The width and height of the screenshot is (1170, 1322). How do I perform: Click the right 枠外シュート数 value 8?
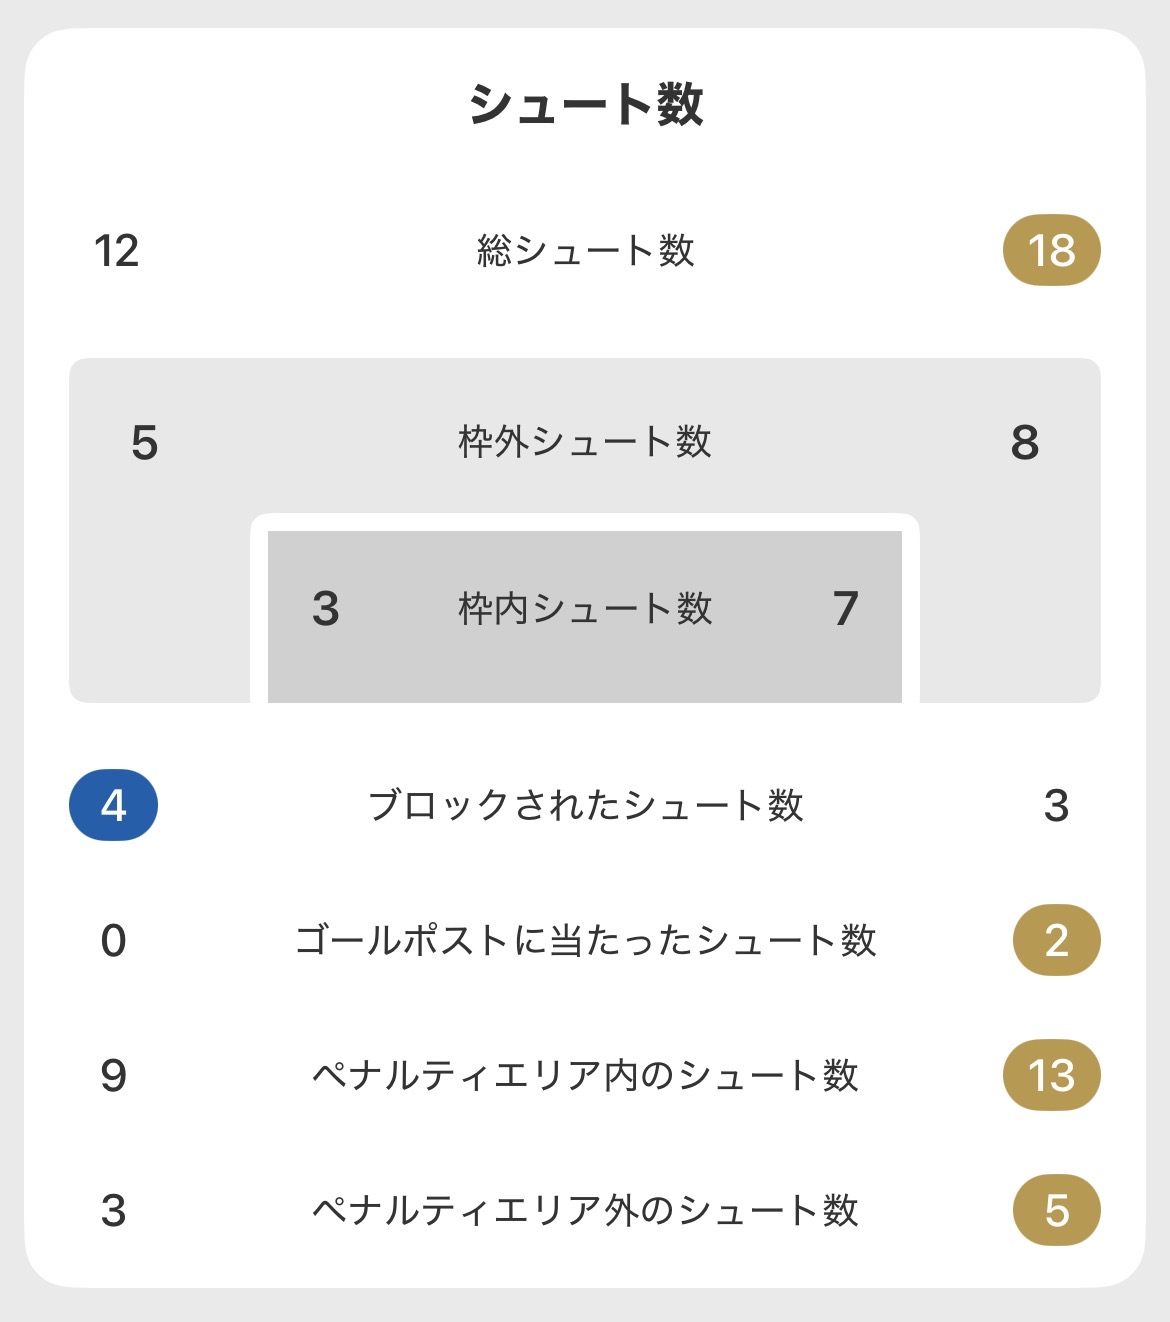click(1025, 442)
